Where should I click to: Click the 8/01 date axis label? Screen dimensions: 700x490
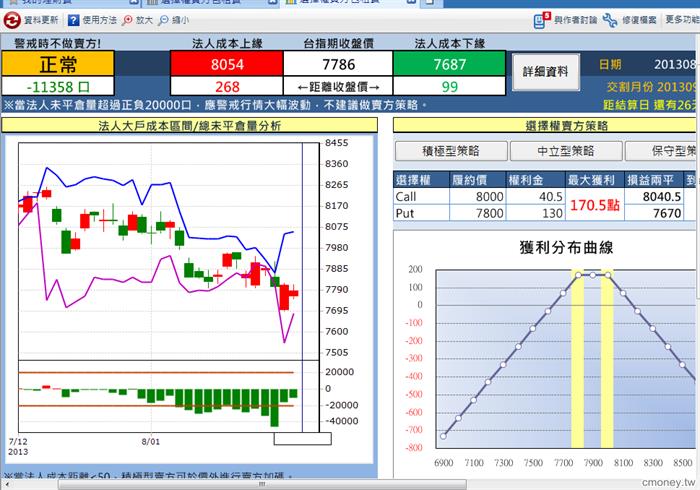tap(151, 441)
